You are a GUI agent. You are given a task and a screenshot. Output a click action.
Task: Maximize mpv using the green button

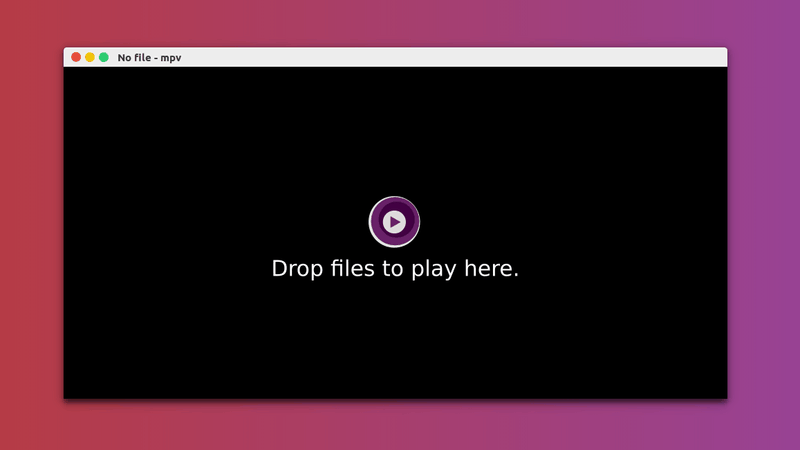pos(104,57)
